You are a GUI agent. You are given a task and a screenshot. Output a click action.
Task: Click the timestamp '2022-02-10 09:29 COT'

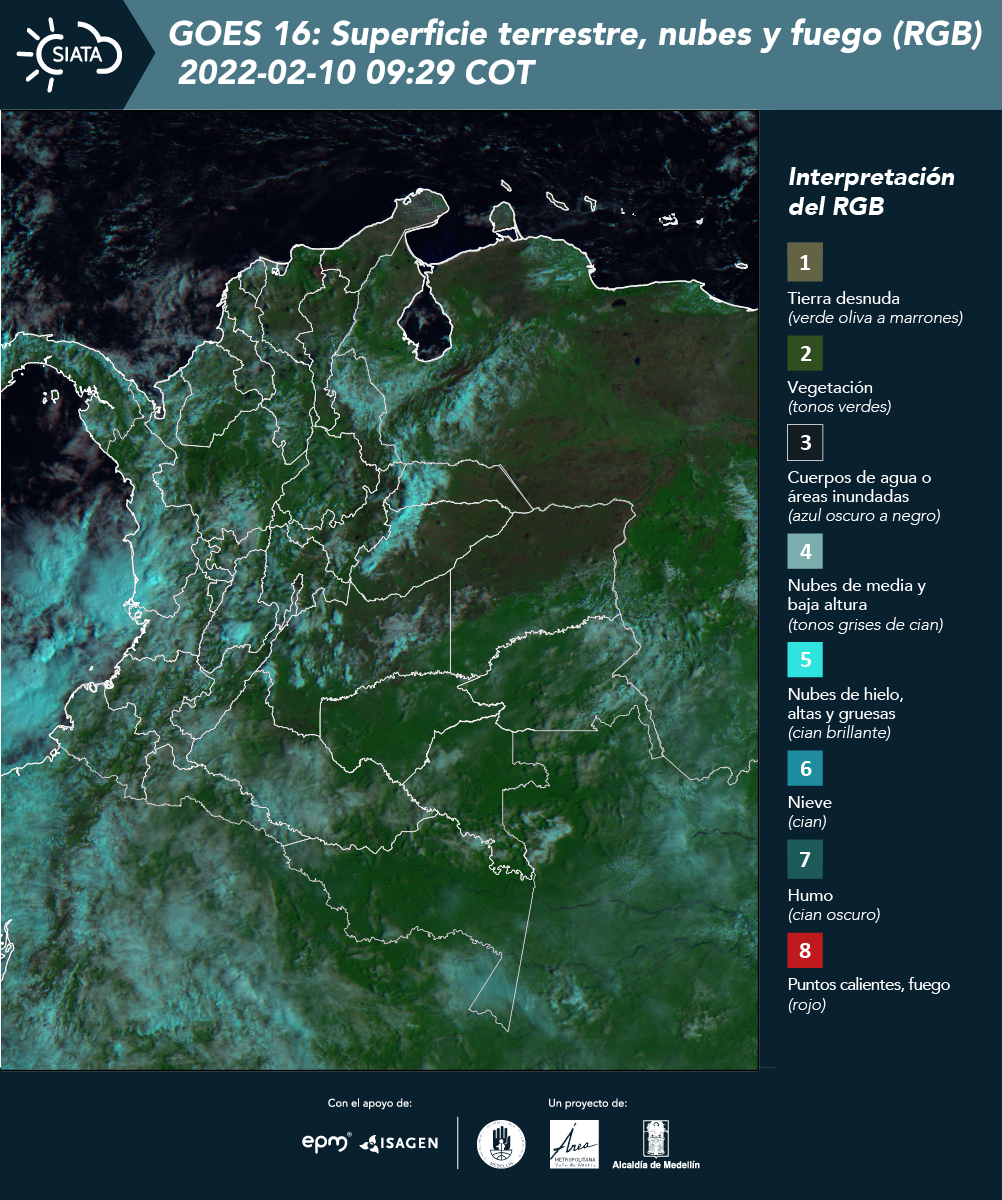tap(356, 73)
